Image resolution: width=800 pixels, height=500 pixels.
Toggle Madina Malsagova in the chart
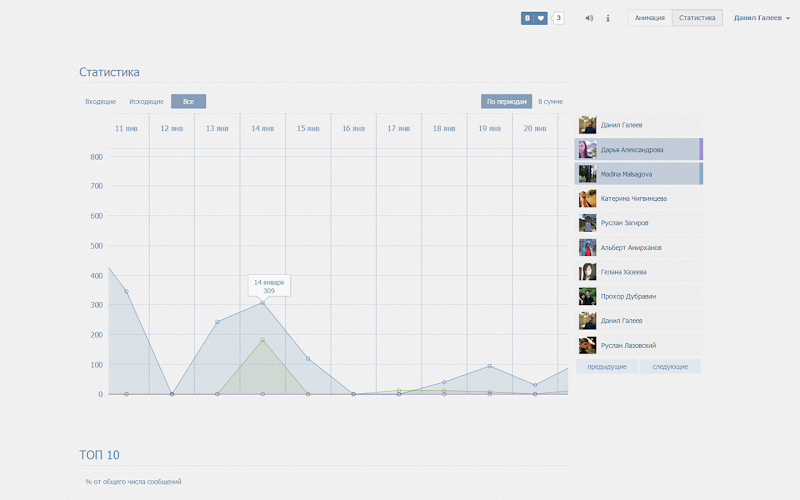(x=638, y=174)
